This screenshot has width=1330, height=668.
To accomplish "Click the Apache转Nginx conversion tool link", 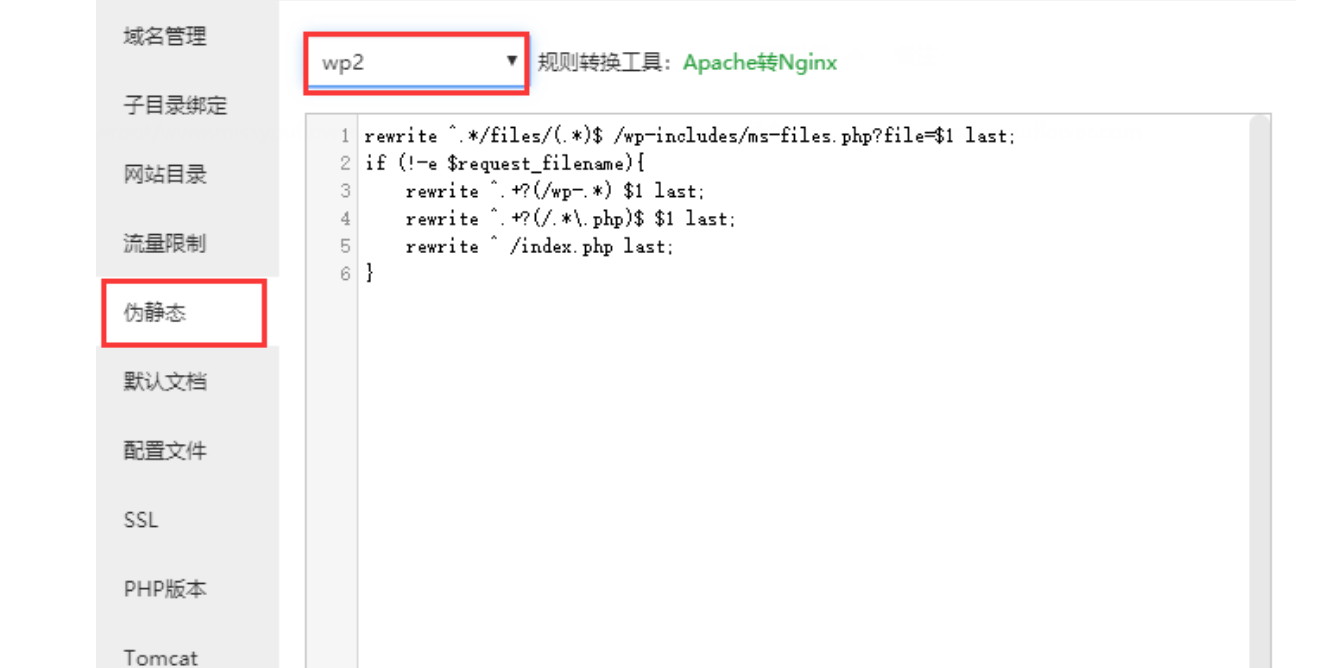I will pos(759,62).
